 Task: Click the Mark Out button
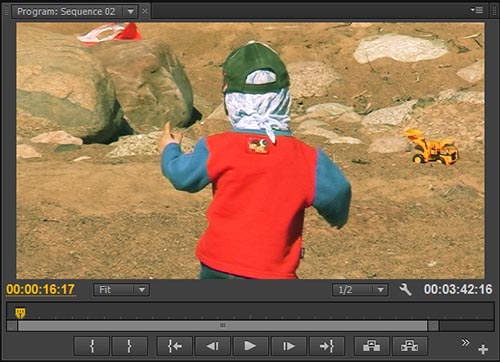[130, 346]
